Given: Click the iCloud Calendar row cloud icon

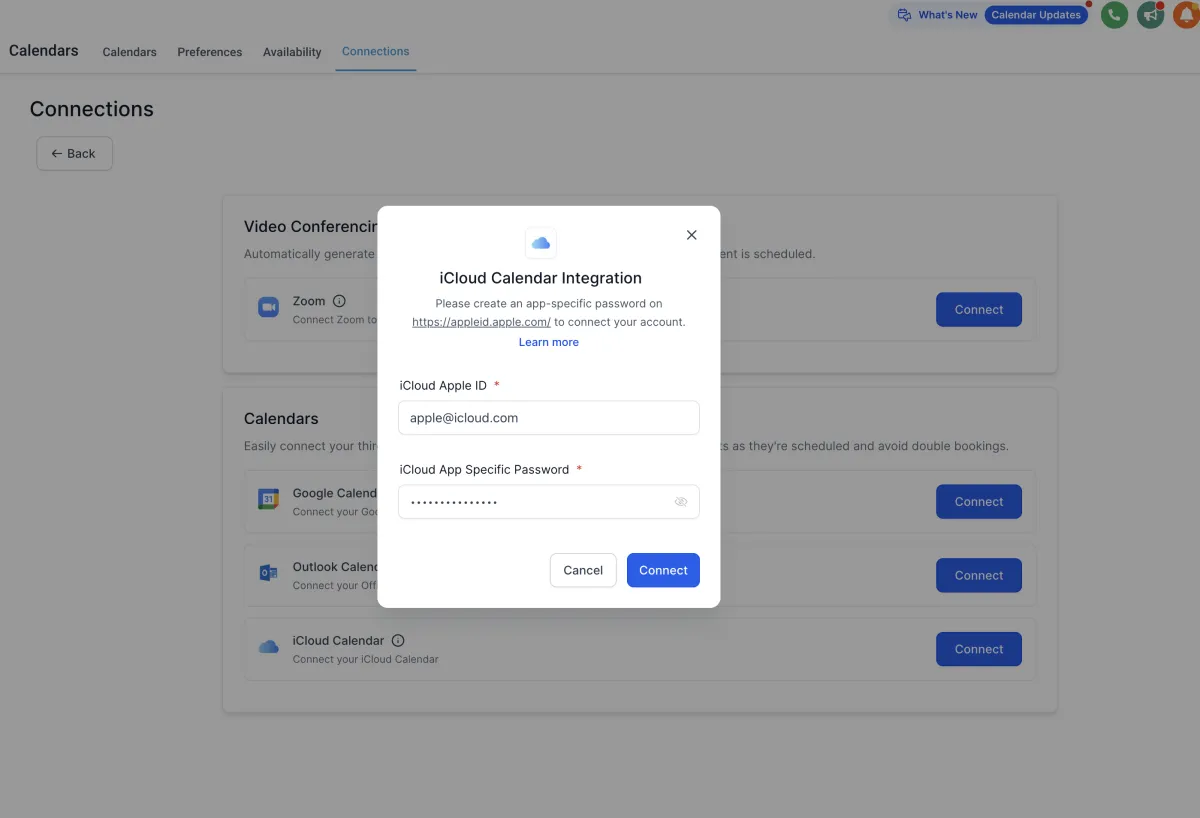Looking at the screenshot, I should coord(268,647).
